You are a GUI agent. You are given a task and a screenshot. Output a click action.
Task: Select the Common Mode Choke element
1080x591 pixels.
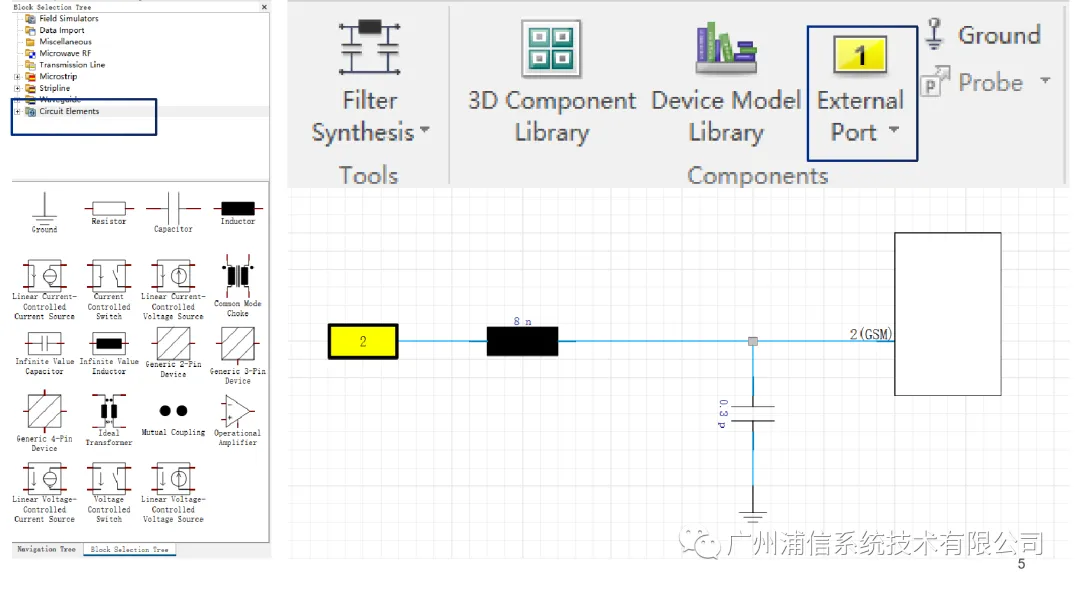tap(238, 286)
